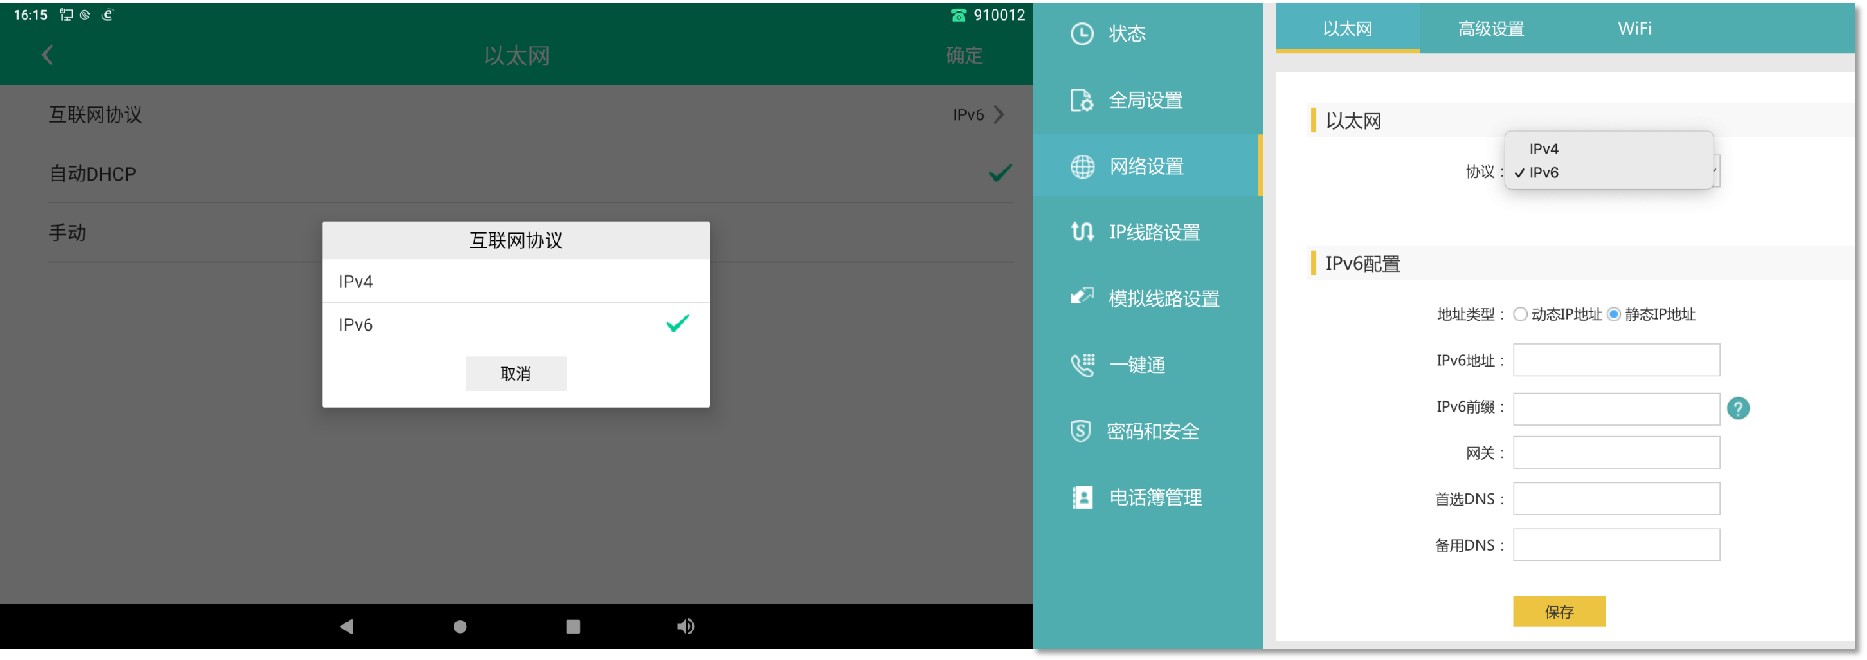
Task: Tap the Android back navigation triangle
Action: (x=346, y=627)
